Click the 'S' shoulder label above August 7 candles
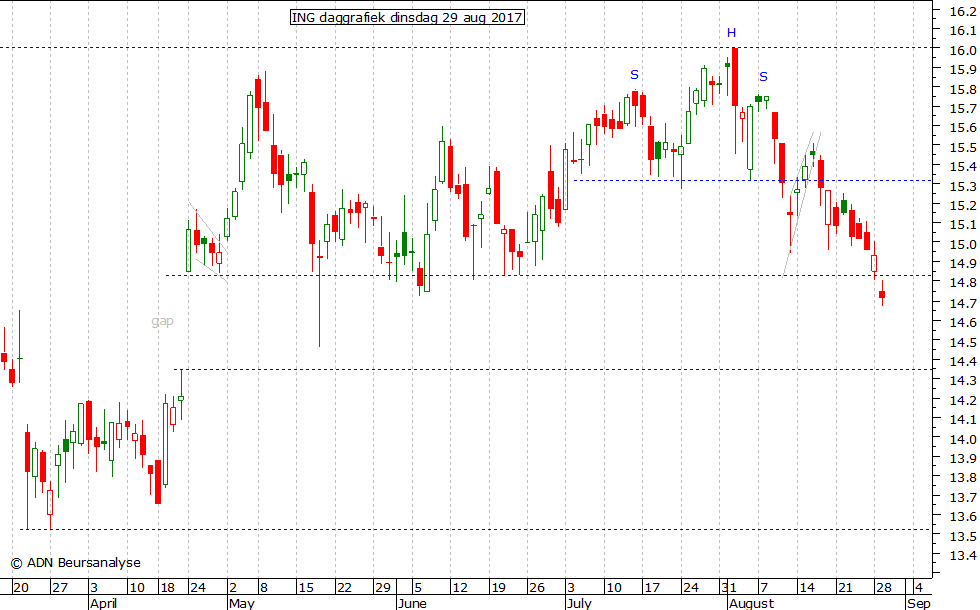This screenshot has height=610, width=980. pyautogui.click(x=763, y=77)
